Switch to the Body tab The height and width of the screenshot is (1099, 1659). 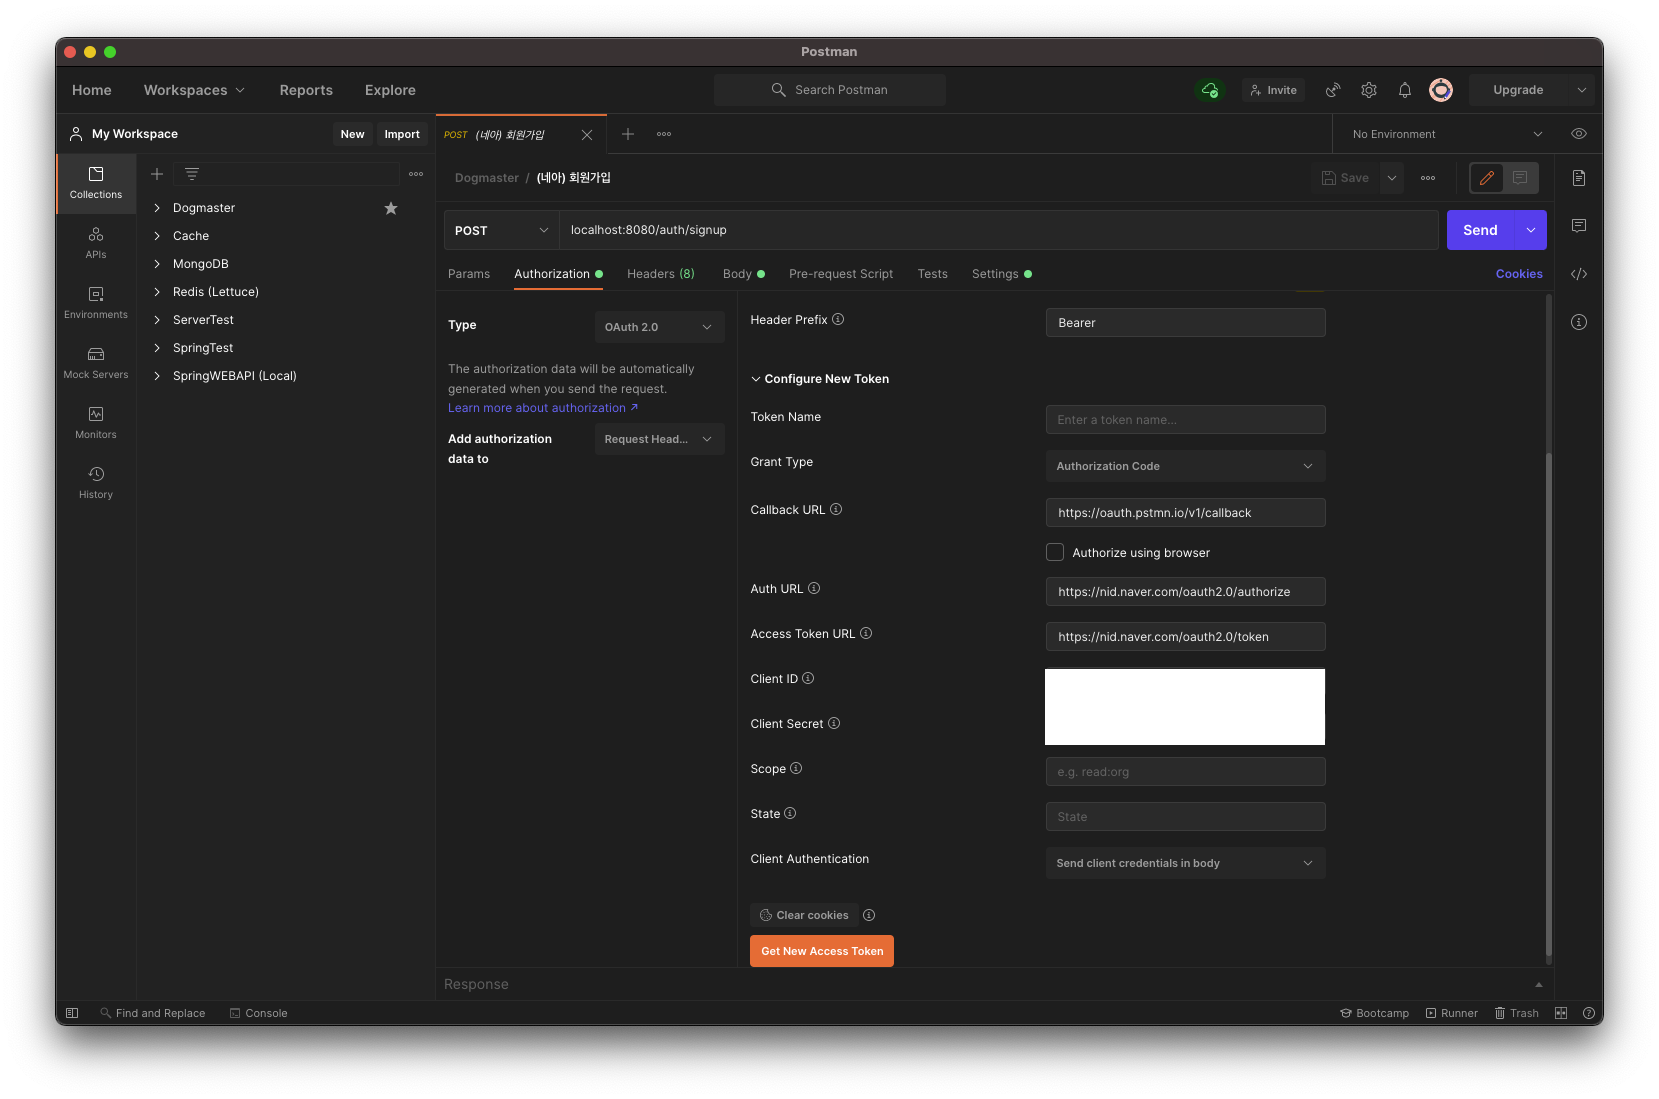pos(743,274)
